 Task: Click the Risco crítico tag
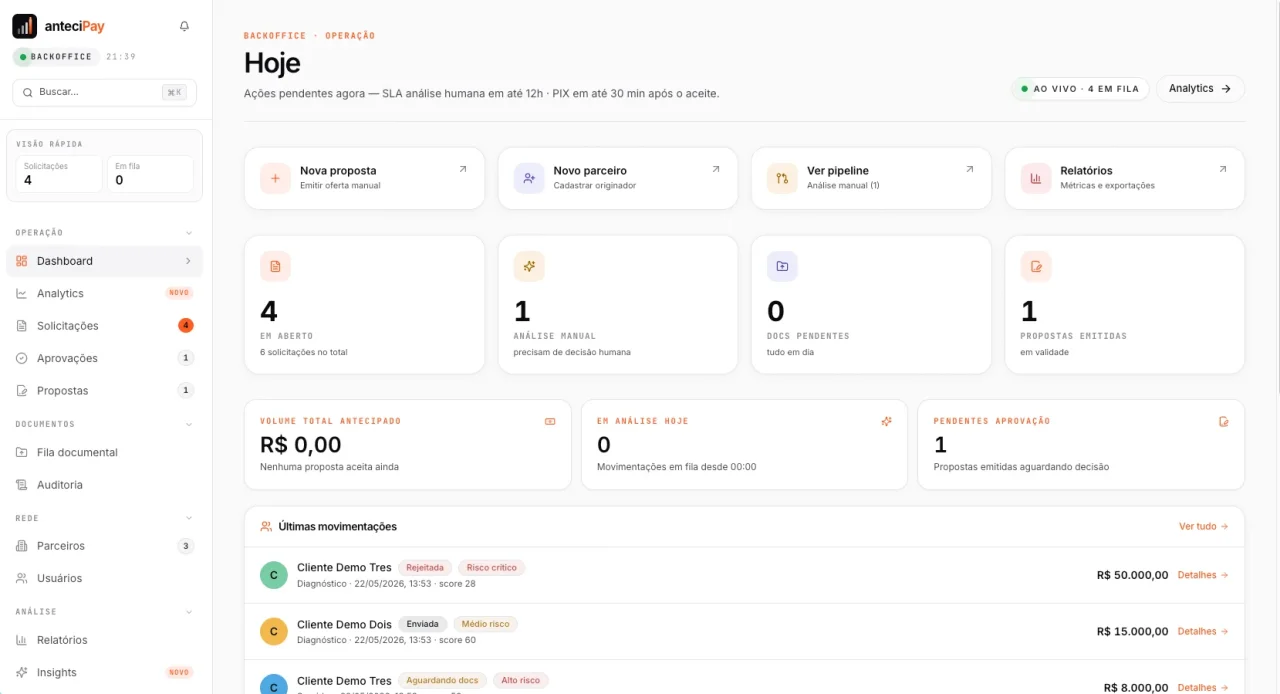point(492,568)
